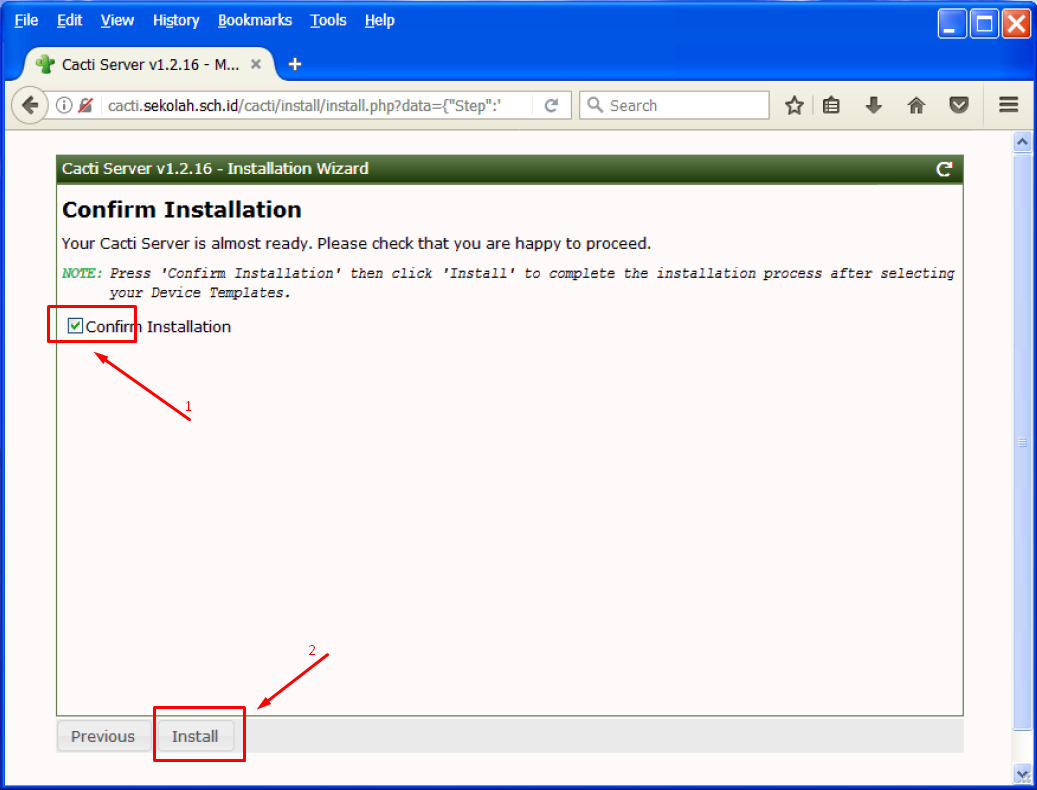
Task: Open the Bookmarks menu
Action: pyautogui.click(x=255, y=20)
